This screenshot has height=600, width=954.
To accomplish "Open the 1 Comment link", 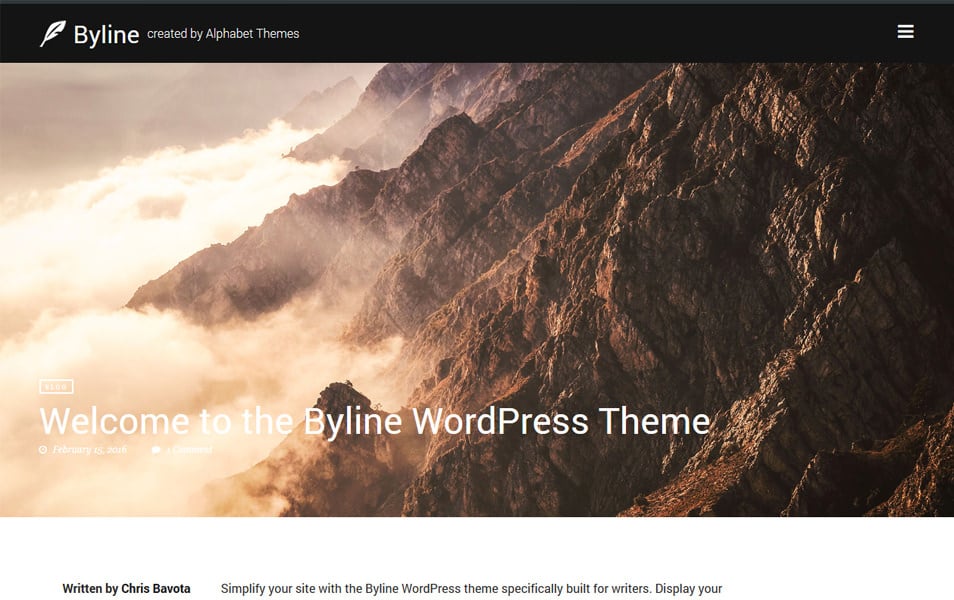I will pos(189,450).
